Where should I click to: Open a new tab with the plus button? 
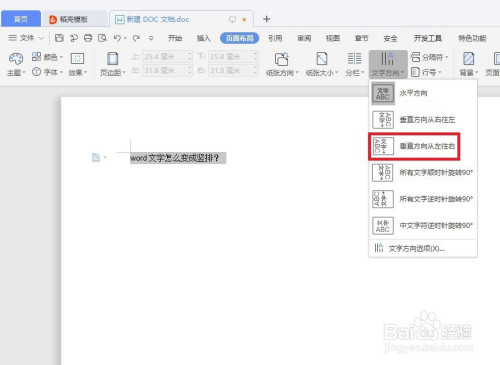(x=266, y=19)
